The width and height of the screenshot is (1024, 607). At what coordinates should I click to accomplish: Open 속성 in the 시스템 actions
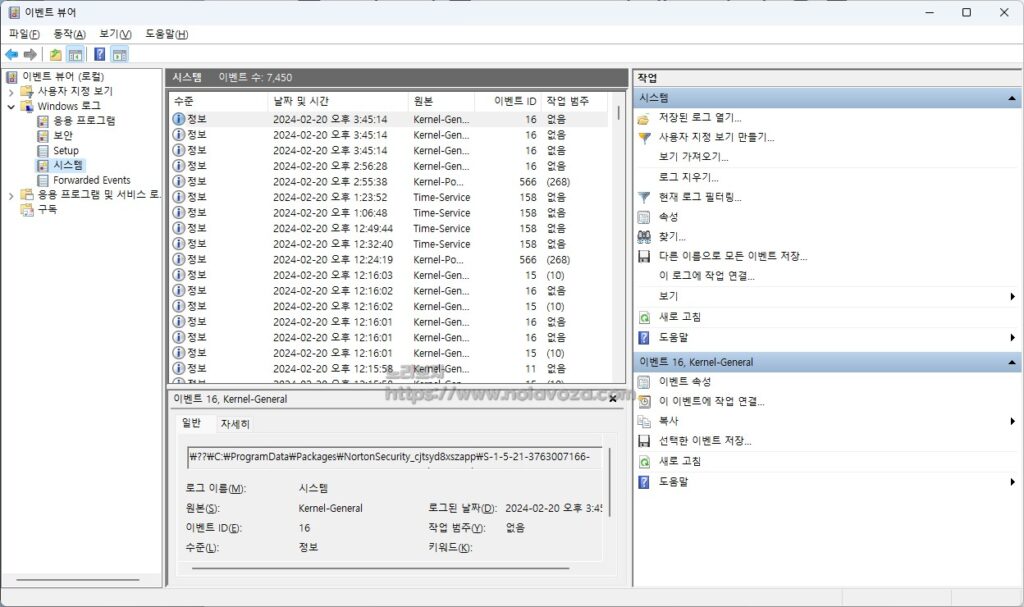668,216
